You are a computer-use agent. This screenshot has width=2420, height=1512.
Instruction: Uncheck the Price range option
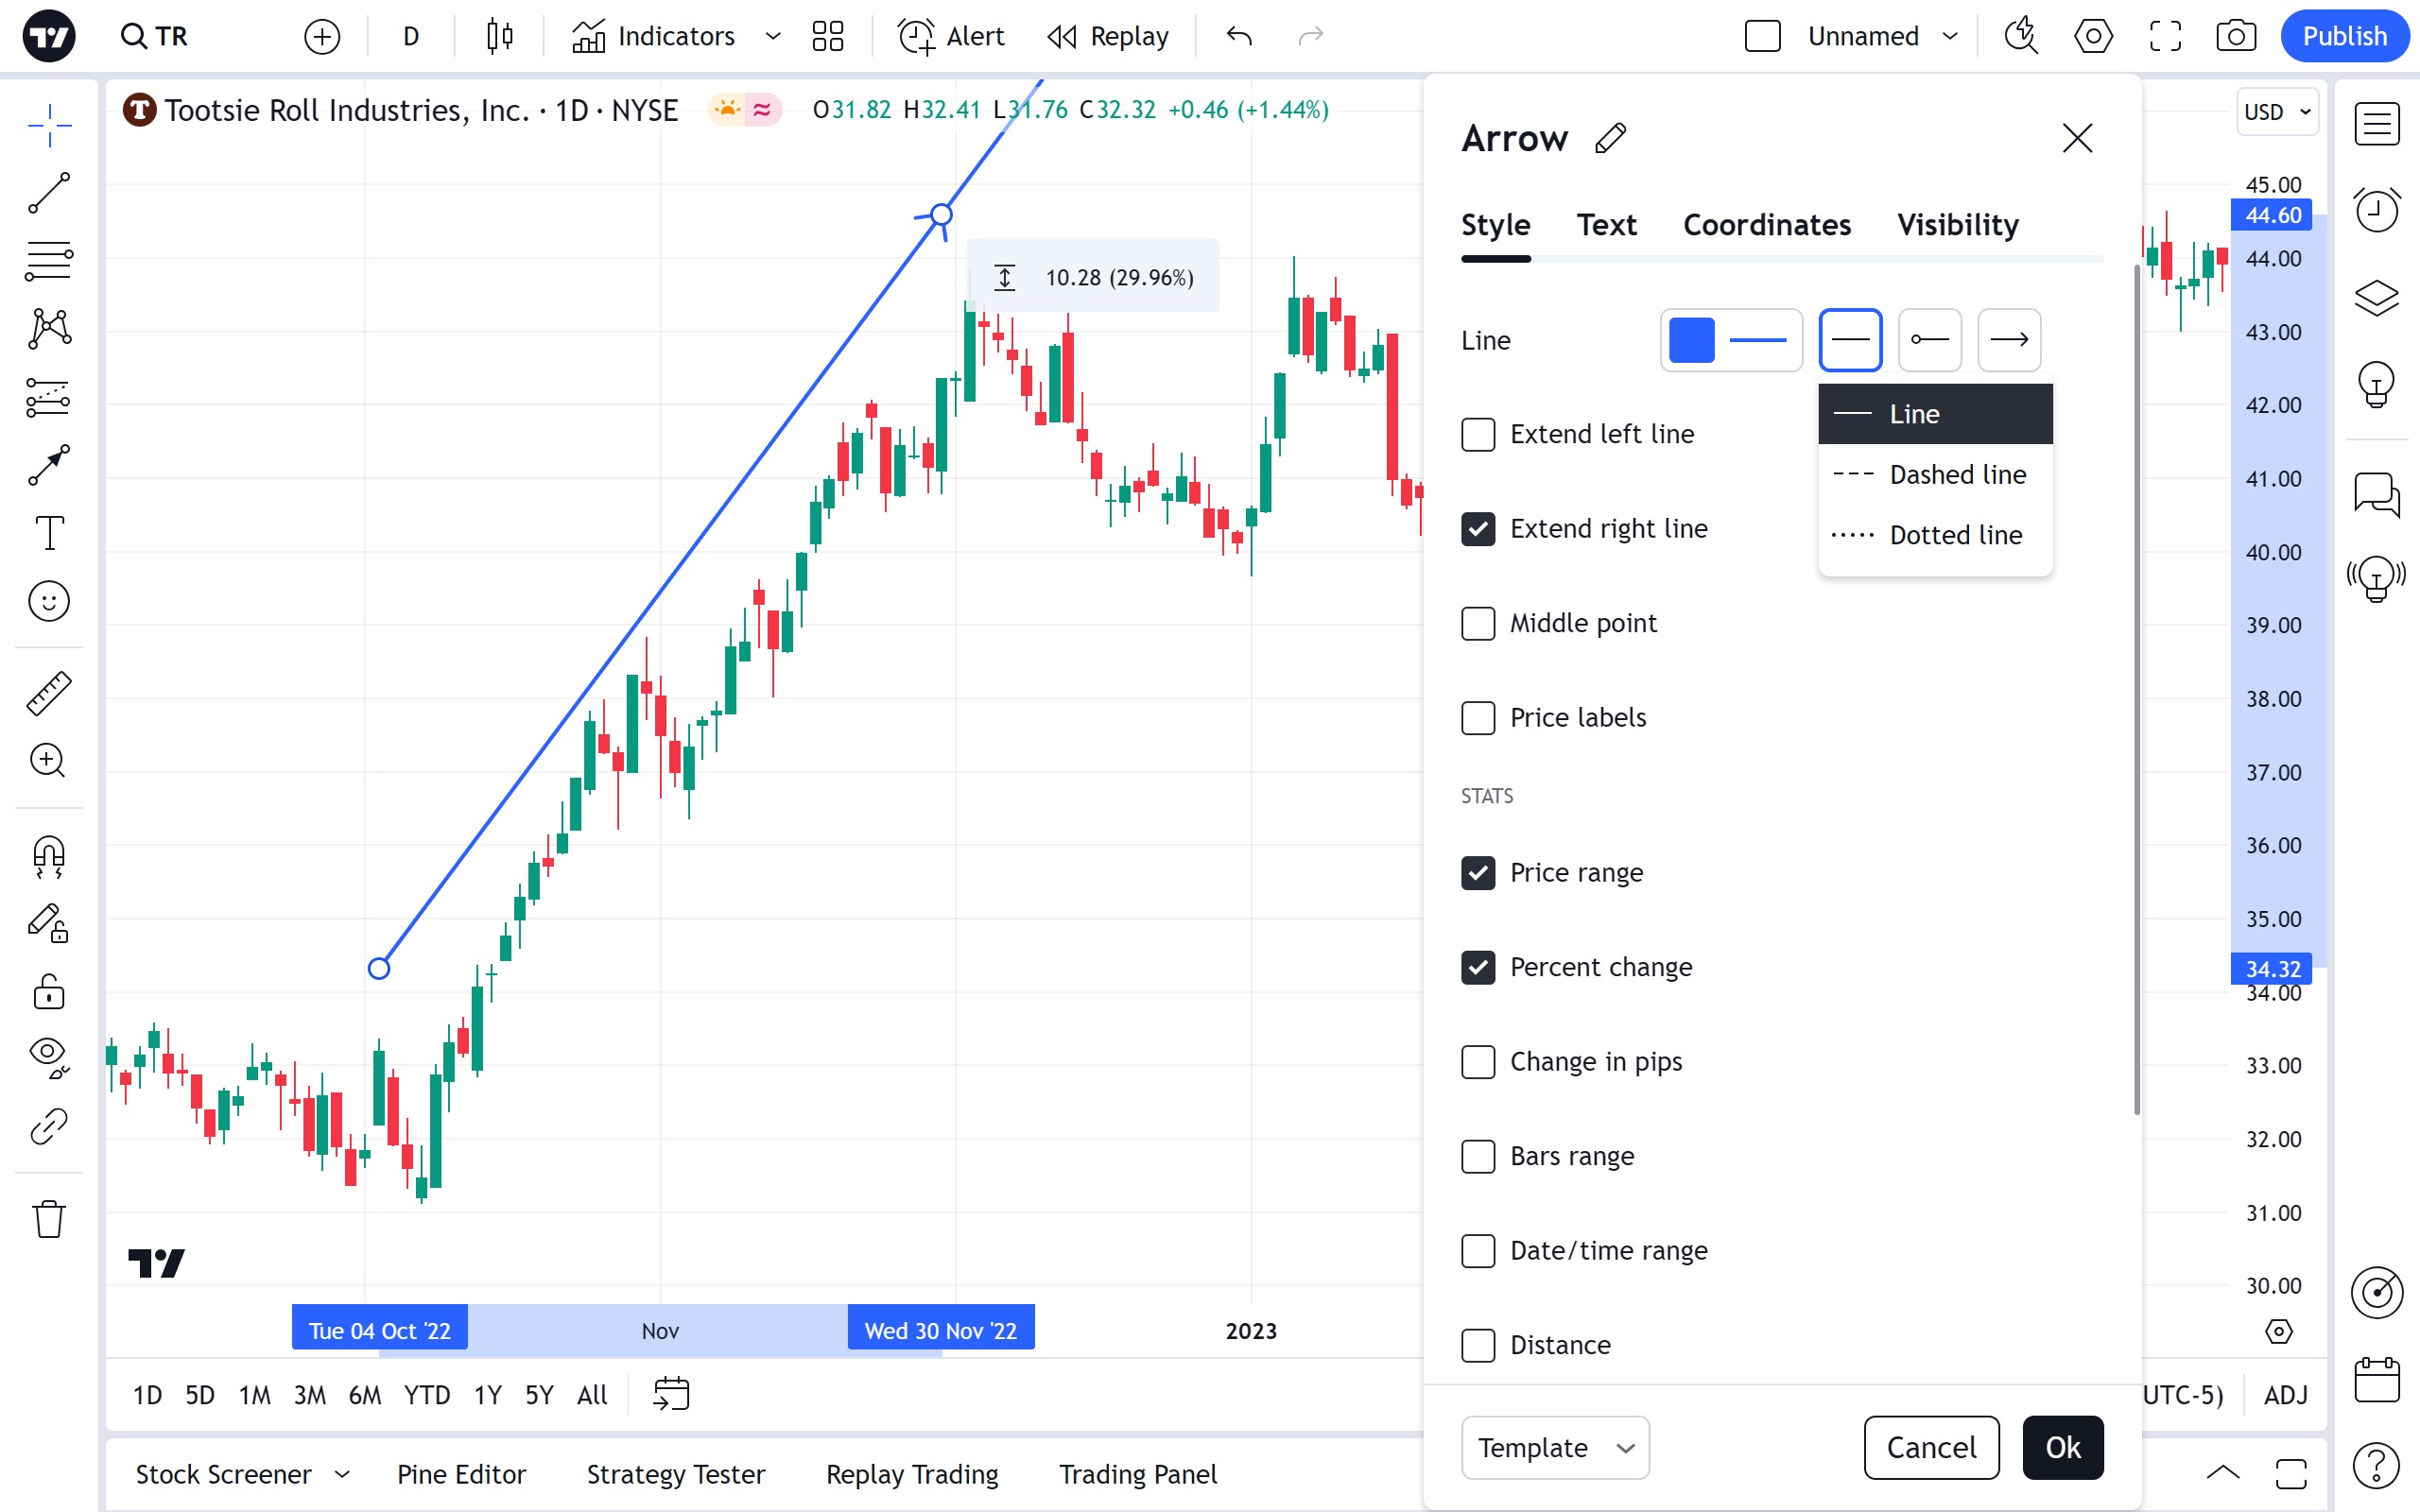coord(1478,873)
